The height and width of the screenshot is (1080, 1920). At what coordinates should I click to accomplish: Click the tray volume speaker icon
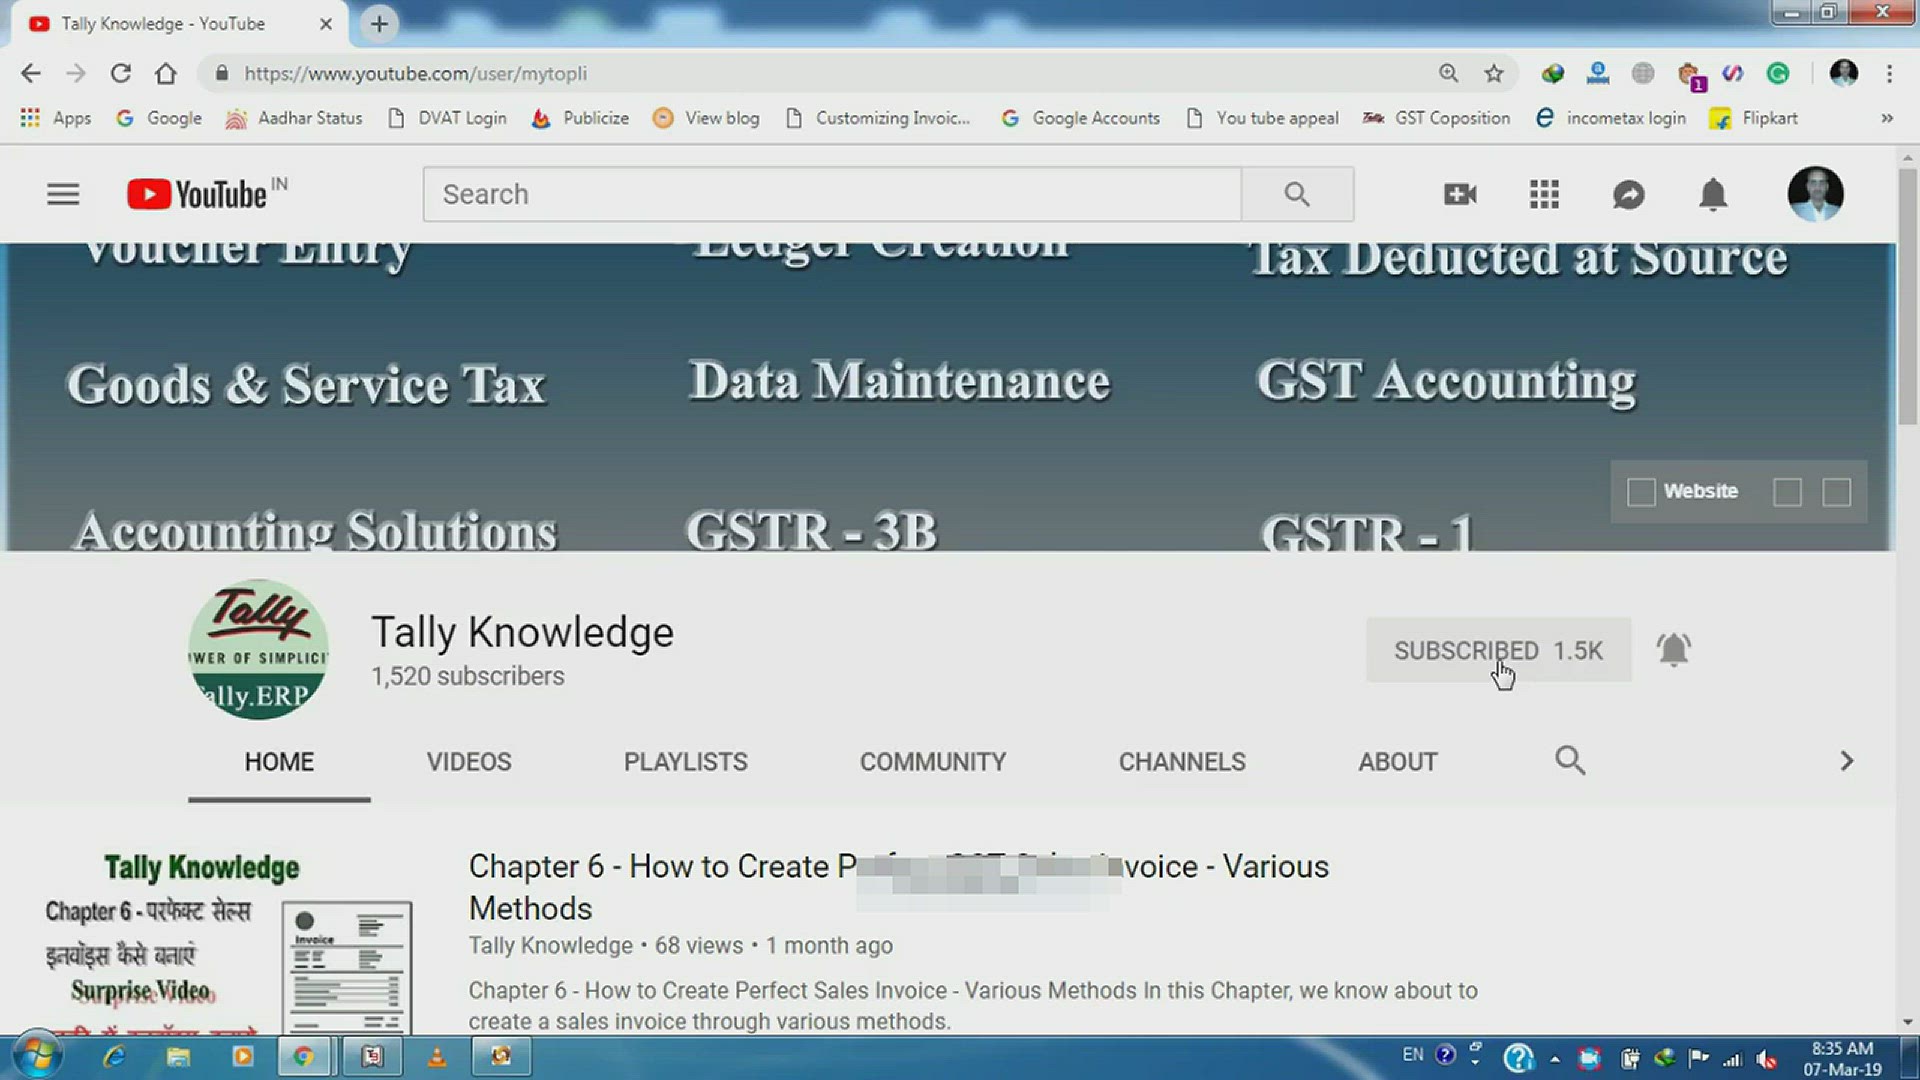[x=1767, y=1058]
